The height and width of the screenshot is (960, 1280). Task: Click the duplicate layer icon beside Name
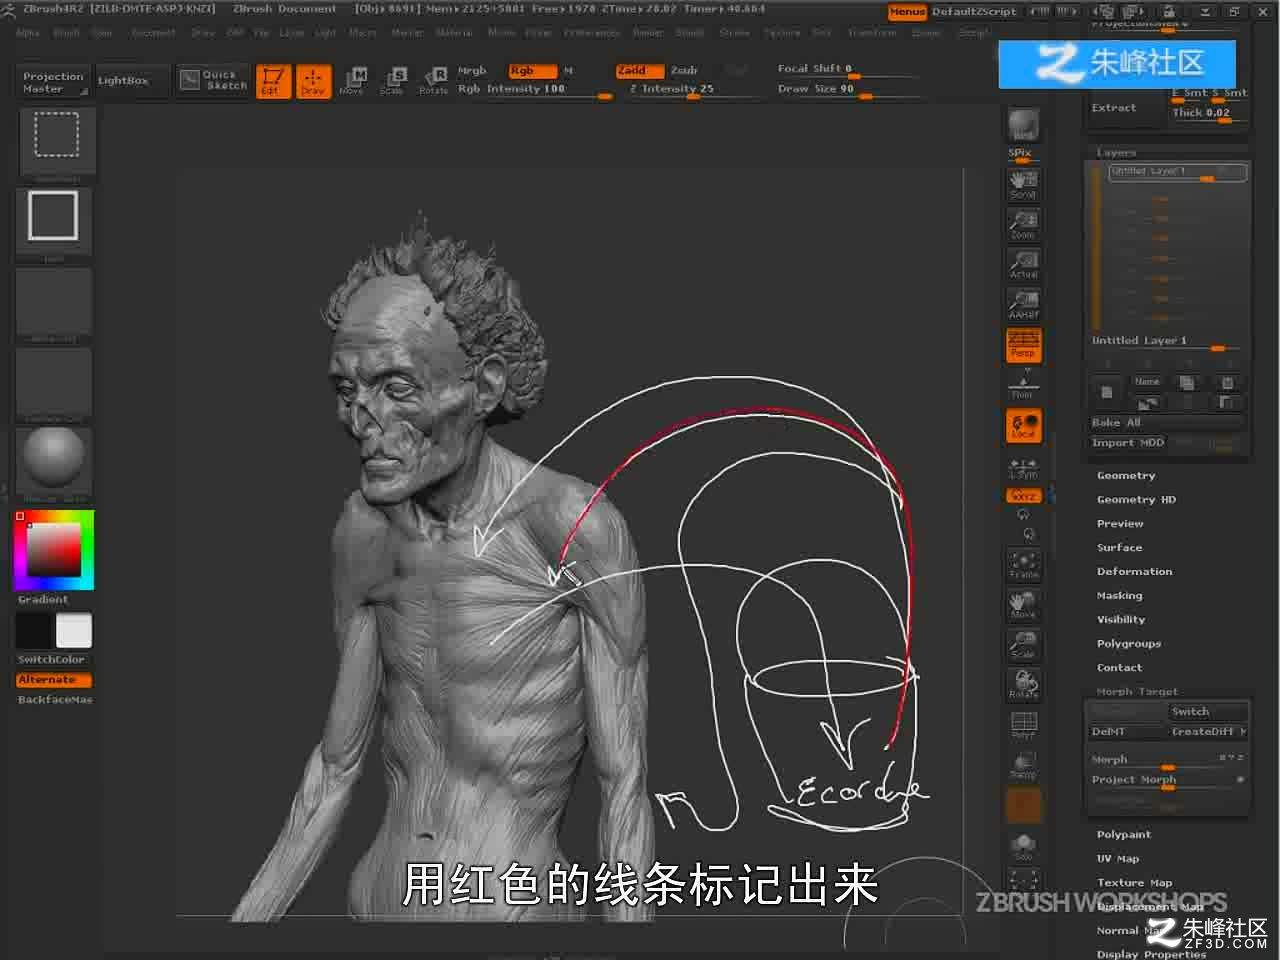coord(1187,383)
